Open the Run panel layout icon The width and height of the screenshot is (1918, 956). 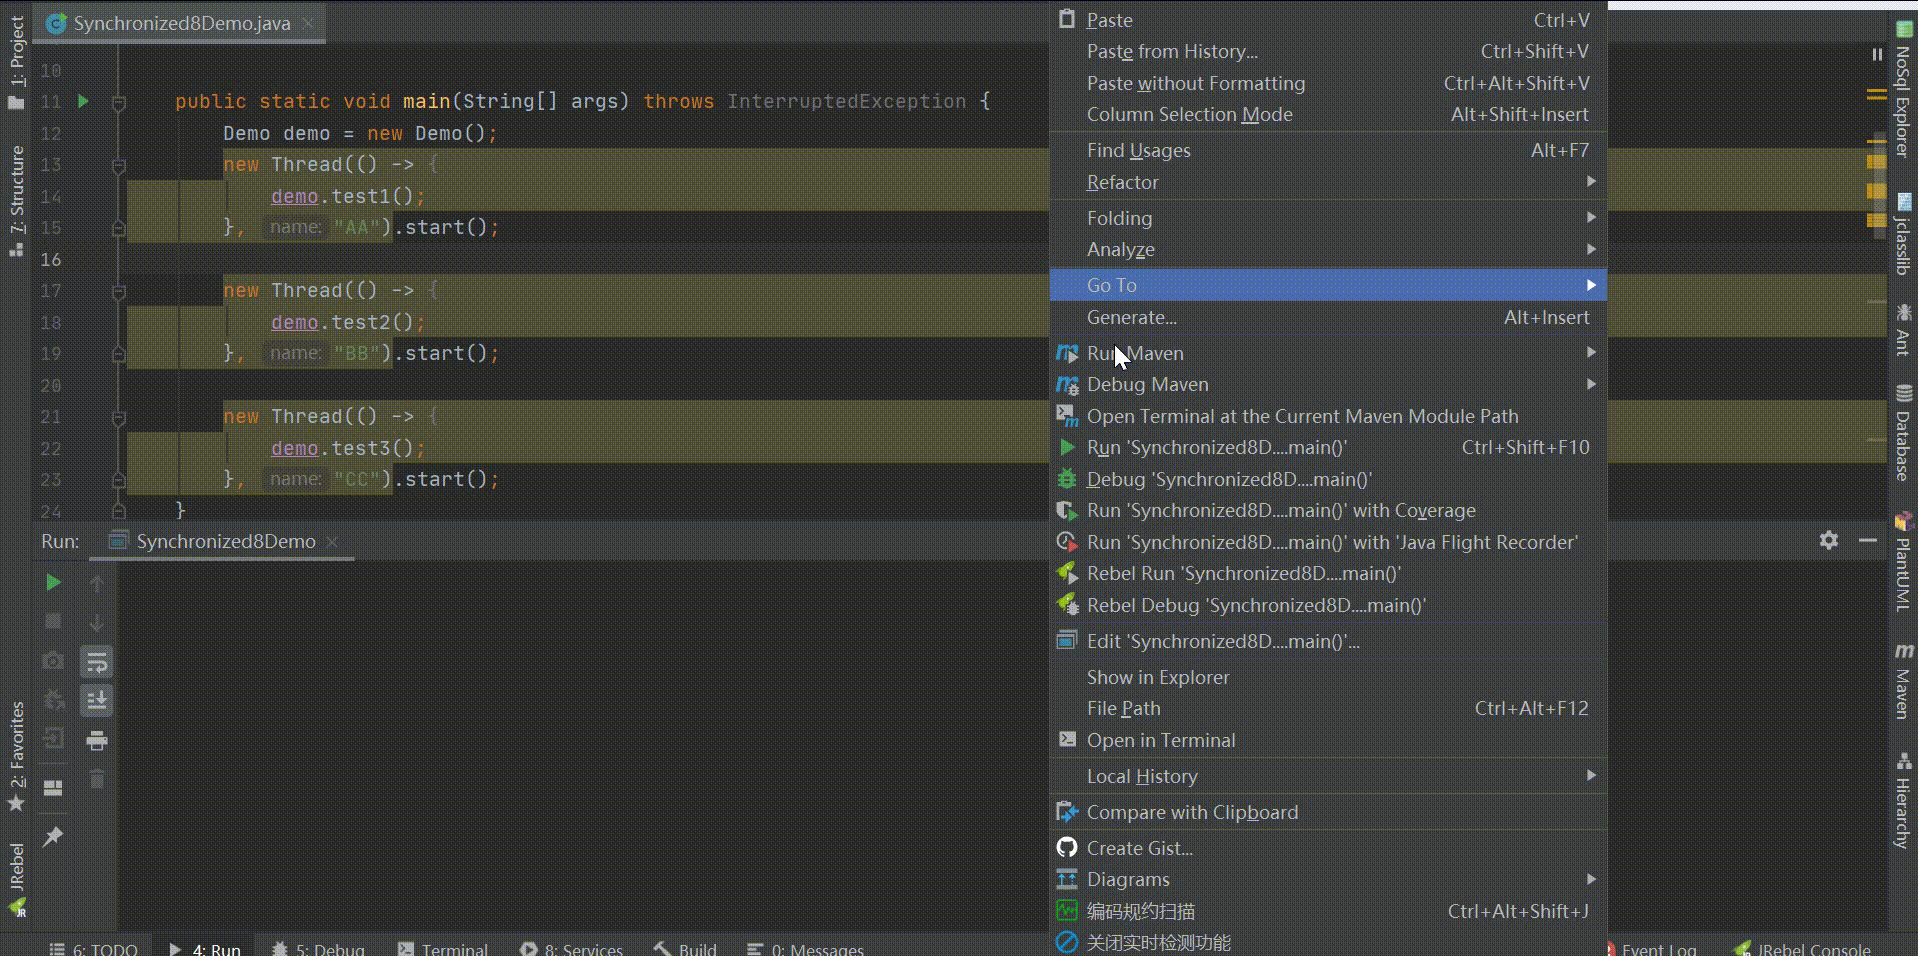click(x=53, y=788)
